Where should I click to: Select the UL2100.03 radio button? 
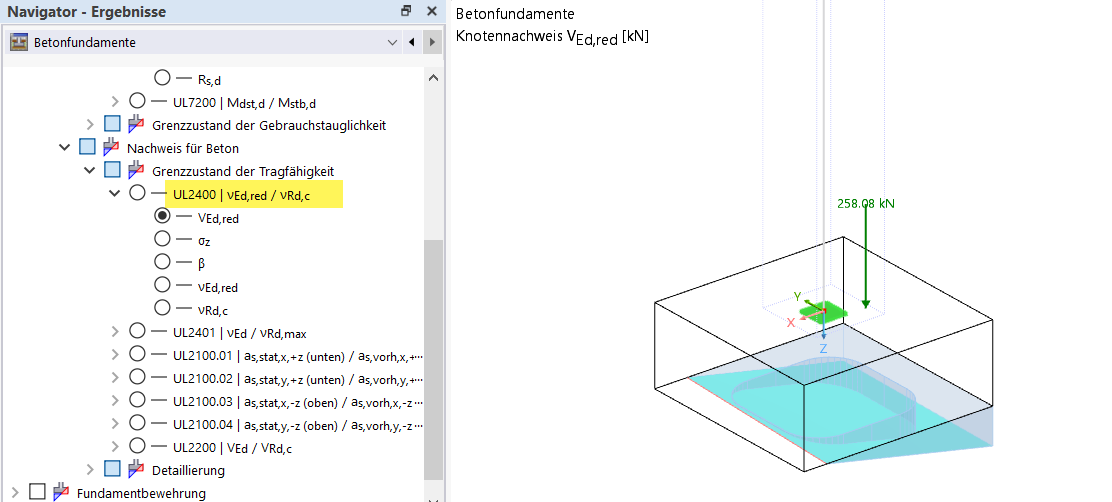click(137, 400)
